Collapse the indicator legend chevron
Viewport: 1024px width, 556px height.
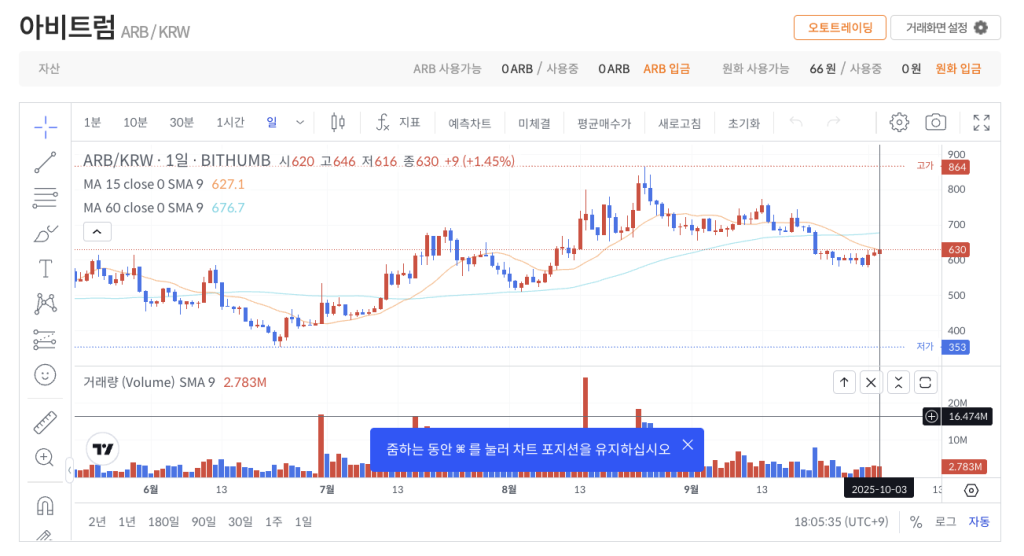tap(97, 232)
